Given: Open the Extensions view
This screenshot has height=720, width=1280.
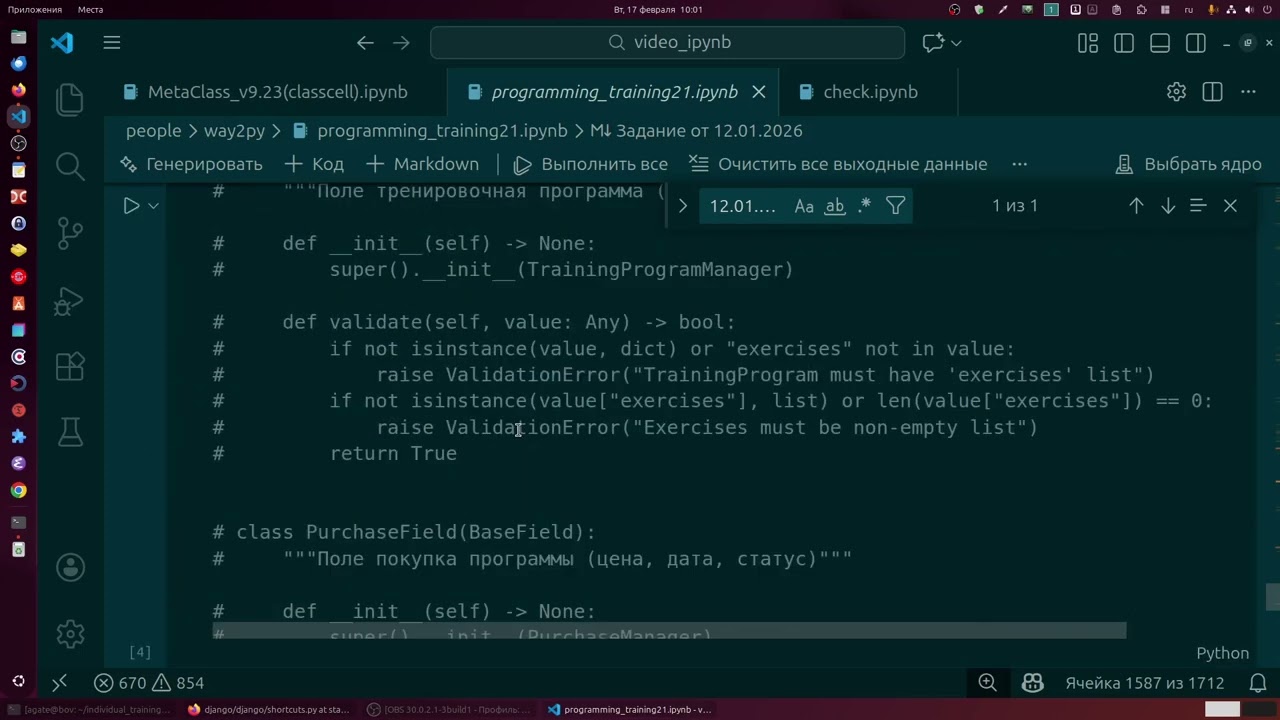Looking at the screenshot, I should tap(70, 366).
